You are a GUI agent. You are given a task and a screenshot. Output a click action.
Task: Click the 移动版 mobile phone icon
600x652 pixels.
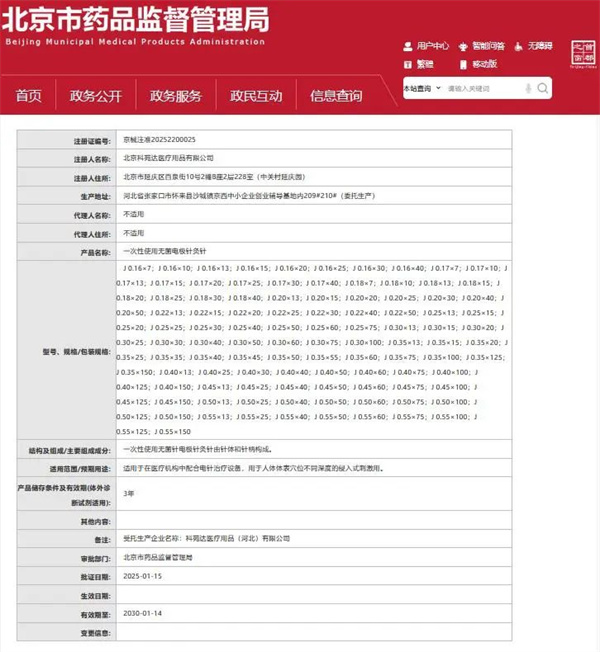(x=464, y=64)
